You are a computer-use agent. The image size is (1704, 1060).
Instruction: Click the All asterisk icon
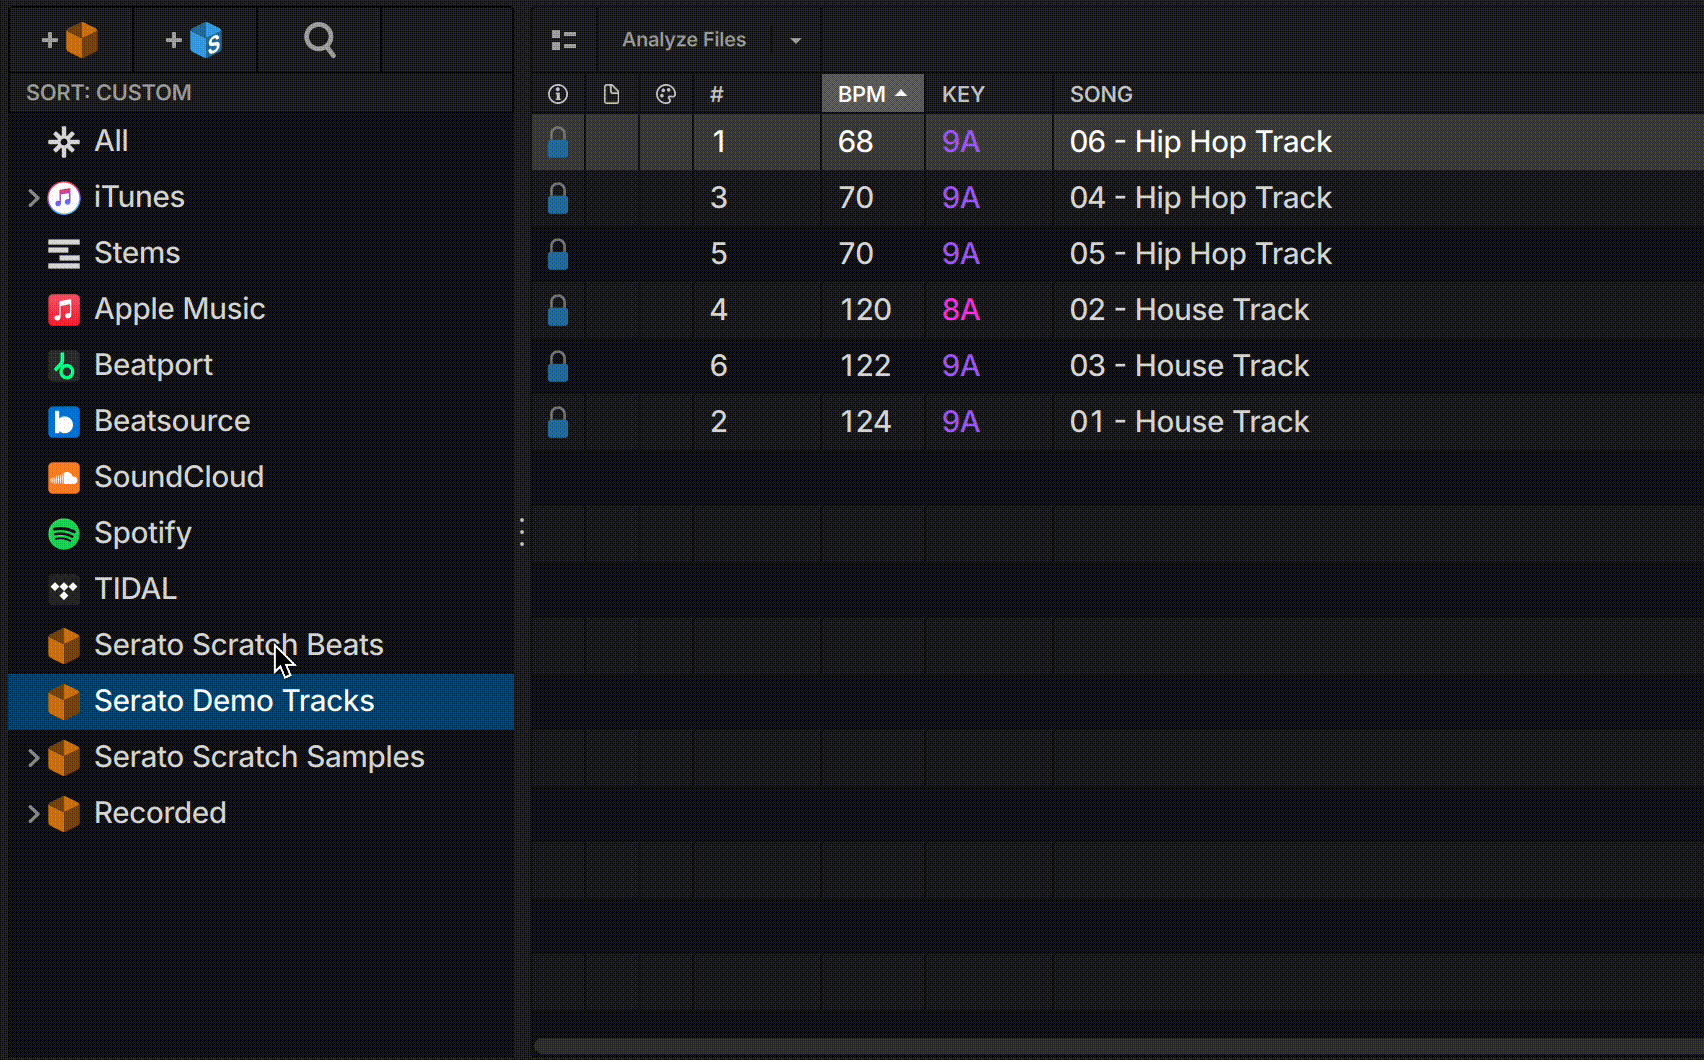[x=64, y=142]
